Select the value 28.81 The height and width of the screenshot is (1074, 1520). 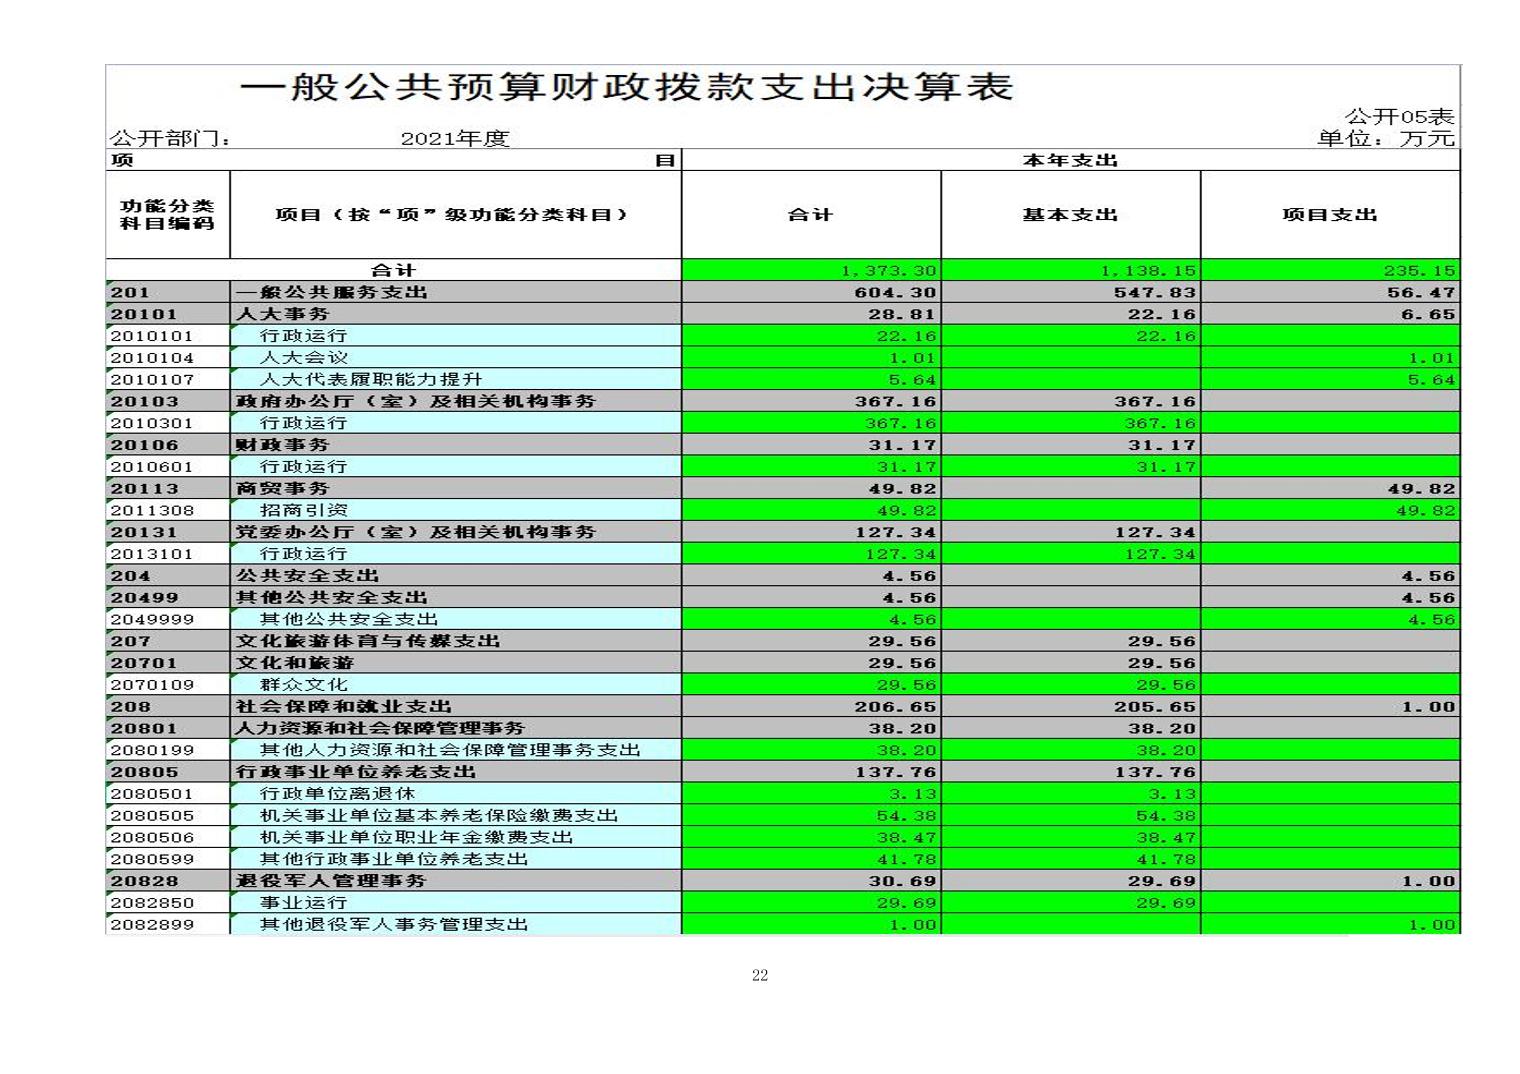[x=902, y=314]
